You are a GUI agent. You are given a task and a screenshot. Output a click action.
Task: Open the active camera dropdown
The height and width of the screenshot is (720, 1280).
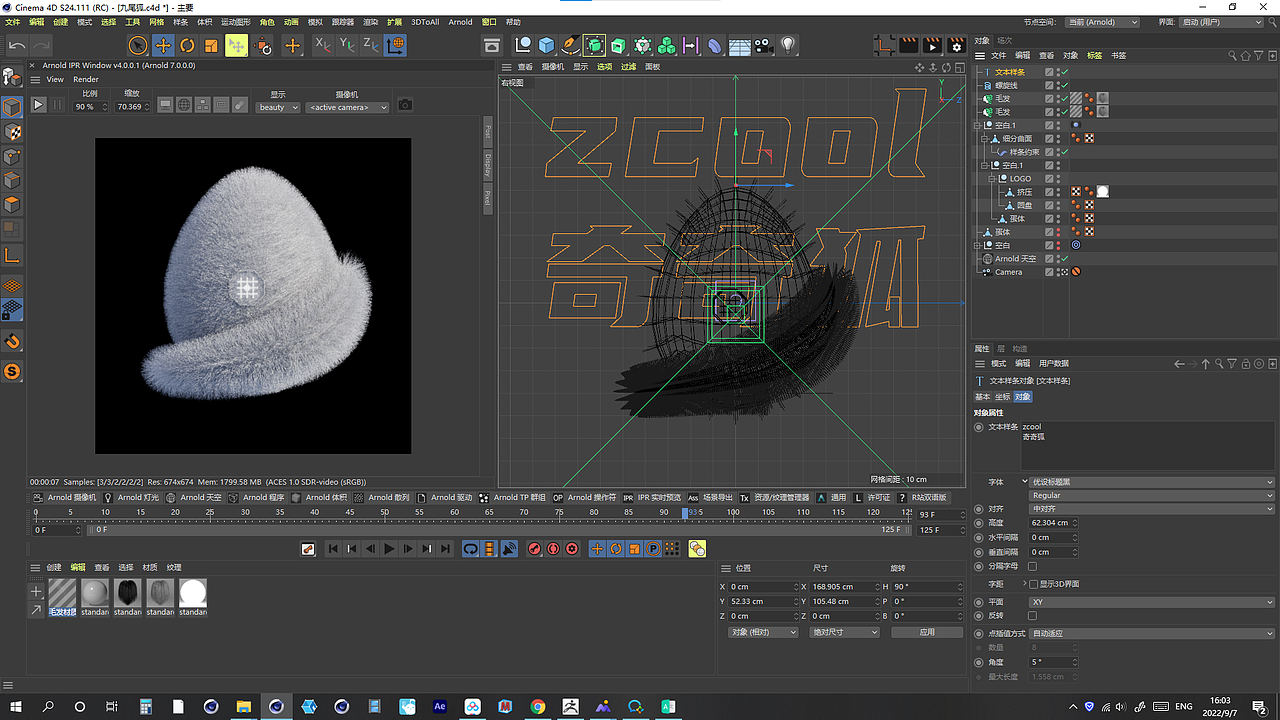pyautogui.click(x=347, y=107)
